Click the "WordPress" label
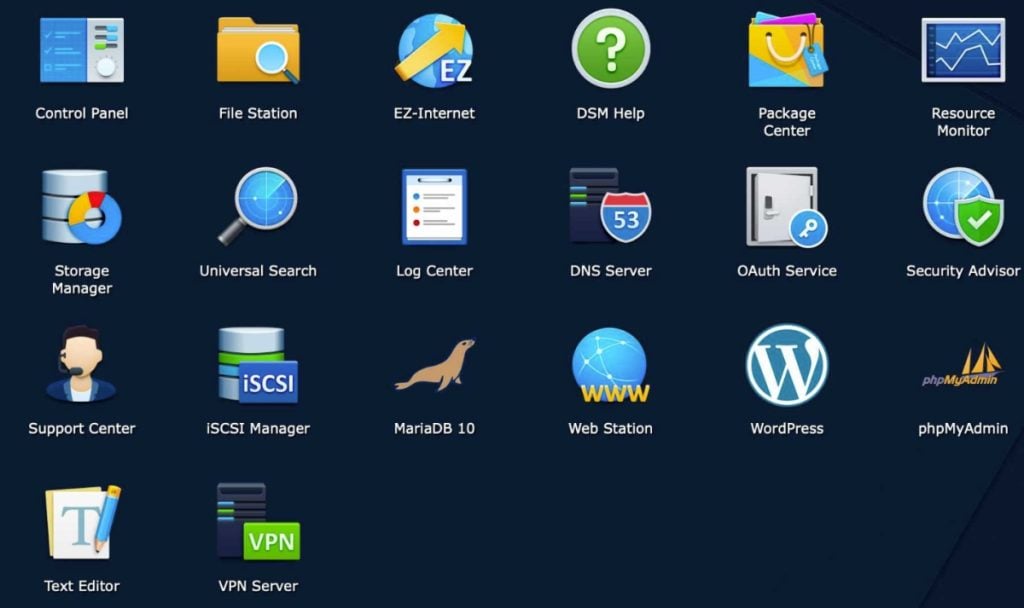Viewport: 1024px width, 608px height. pos(787,428)
